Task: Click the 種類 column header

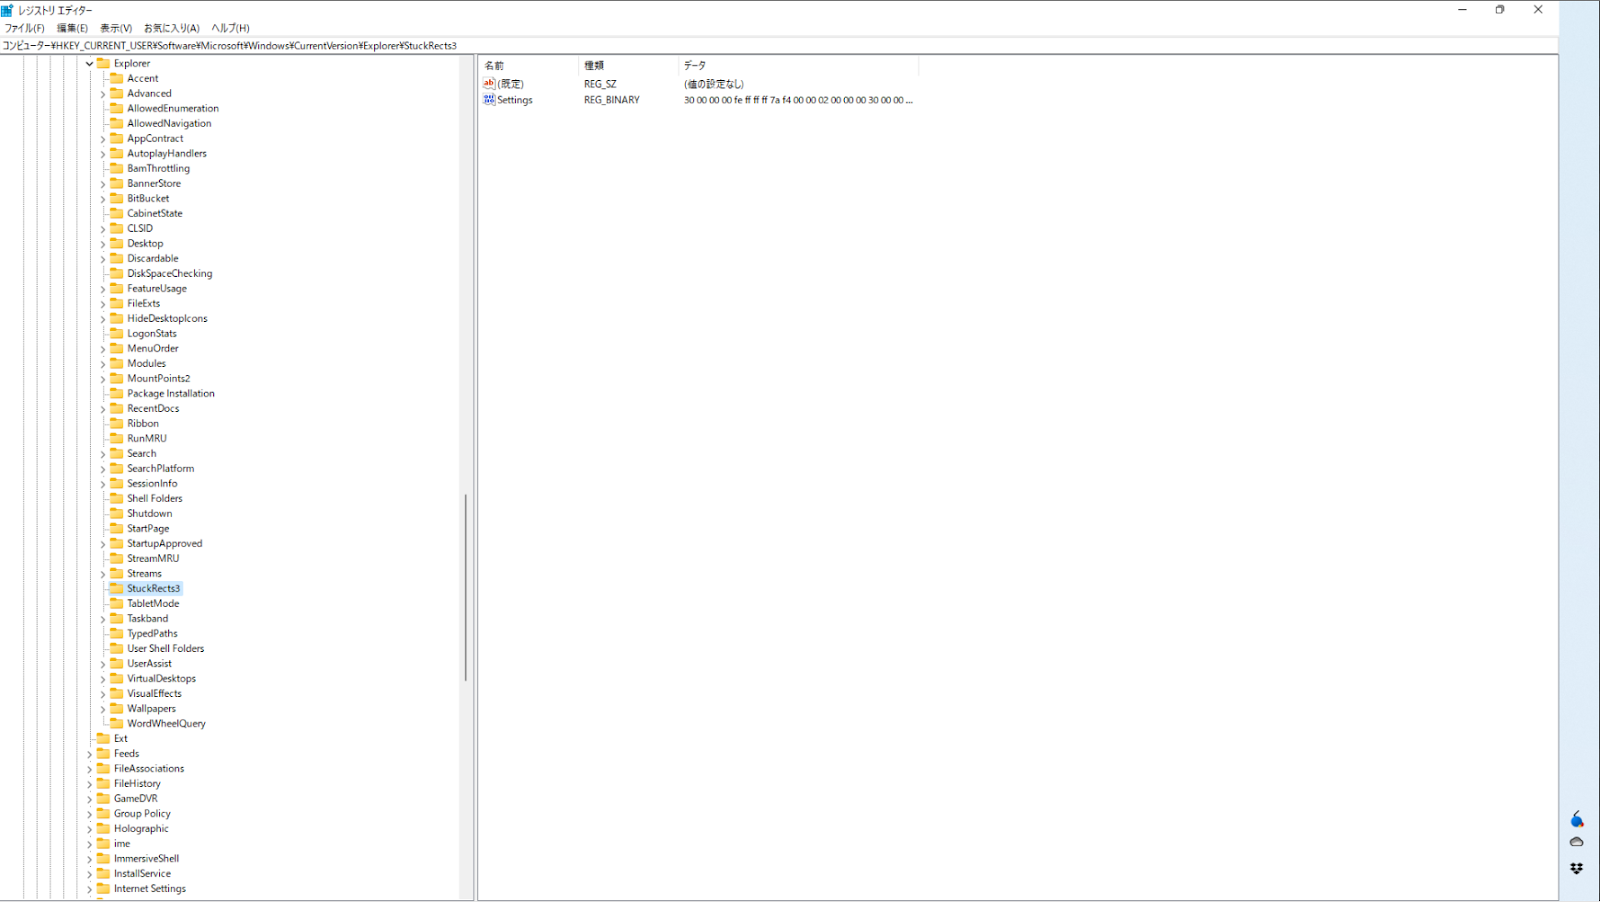Action: point(628,65)
